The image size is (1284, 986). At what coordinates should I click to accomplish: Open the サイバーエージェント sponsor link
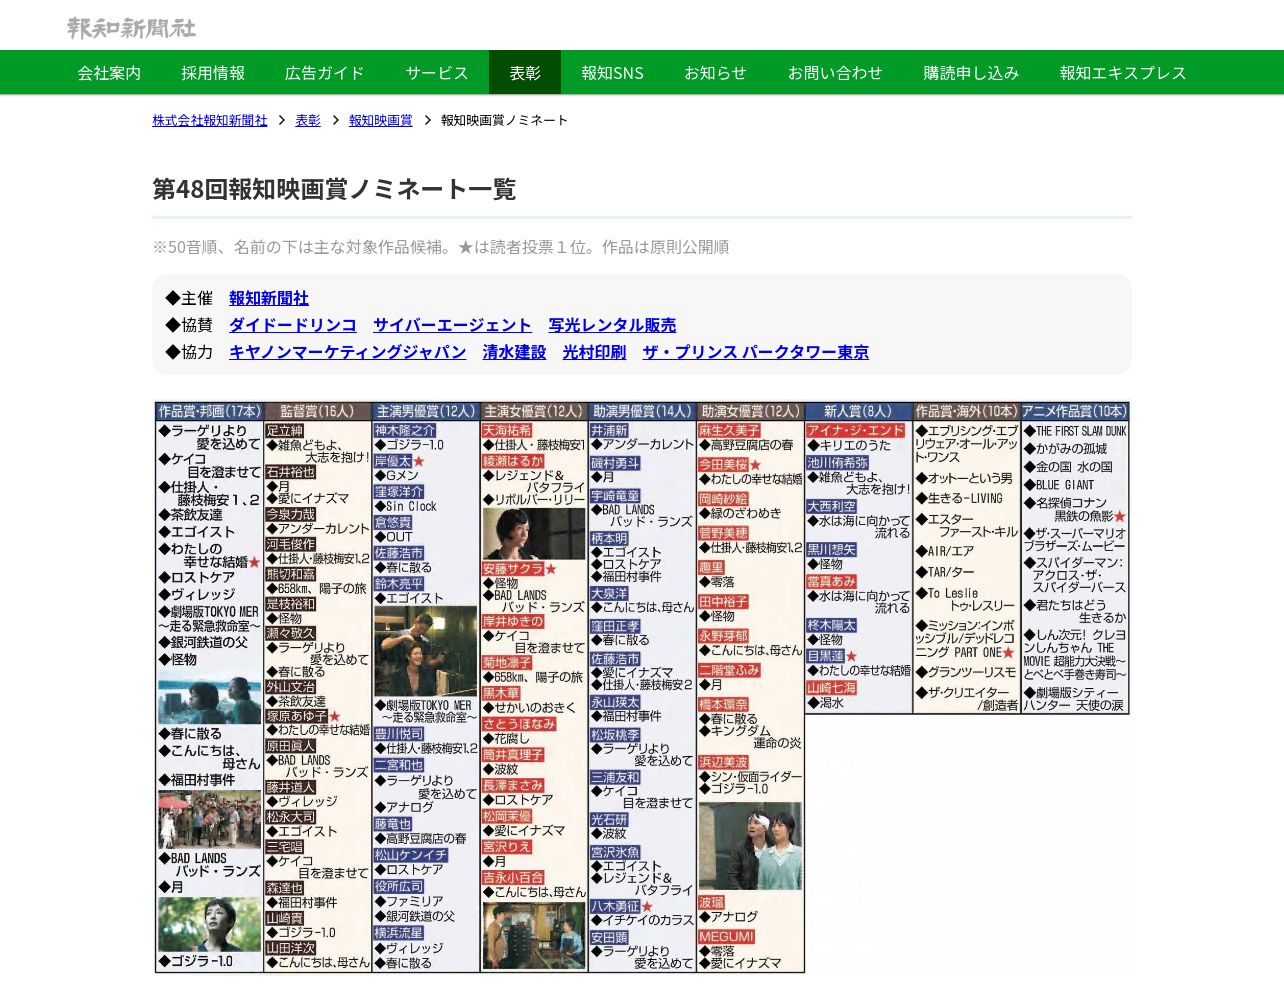452,325
